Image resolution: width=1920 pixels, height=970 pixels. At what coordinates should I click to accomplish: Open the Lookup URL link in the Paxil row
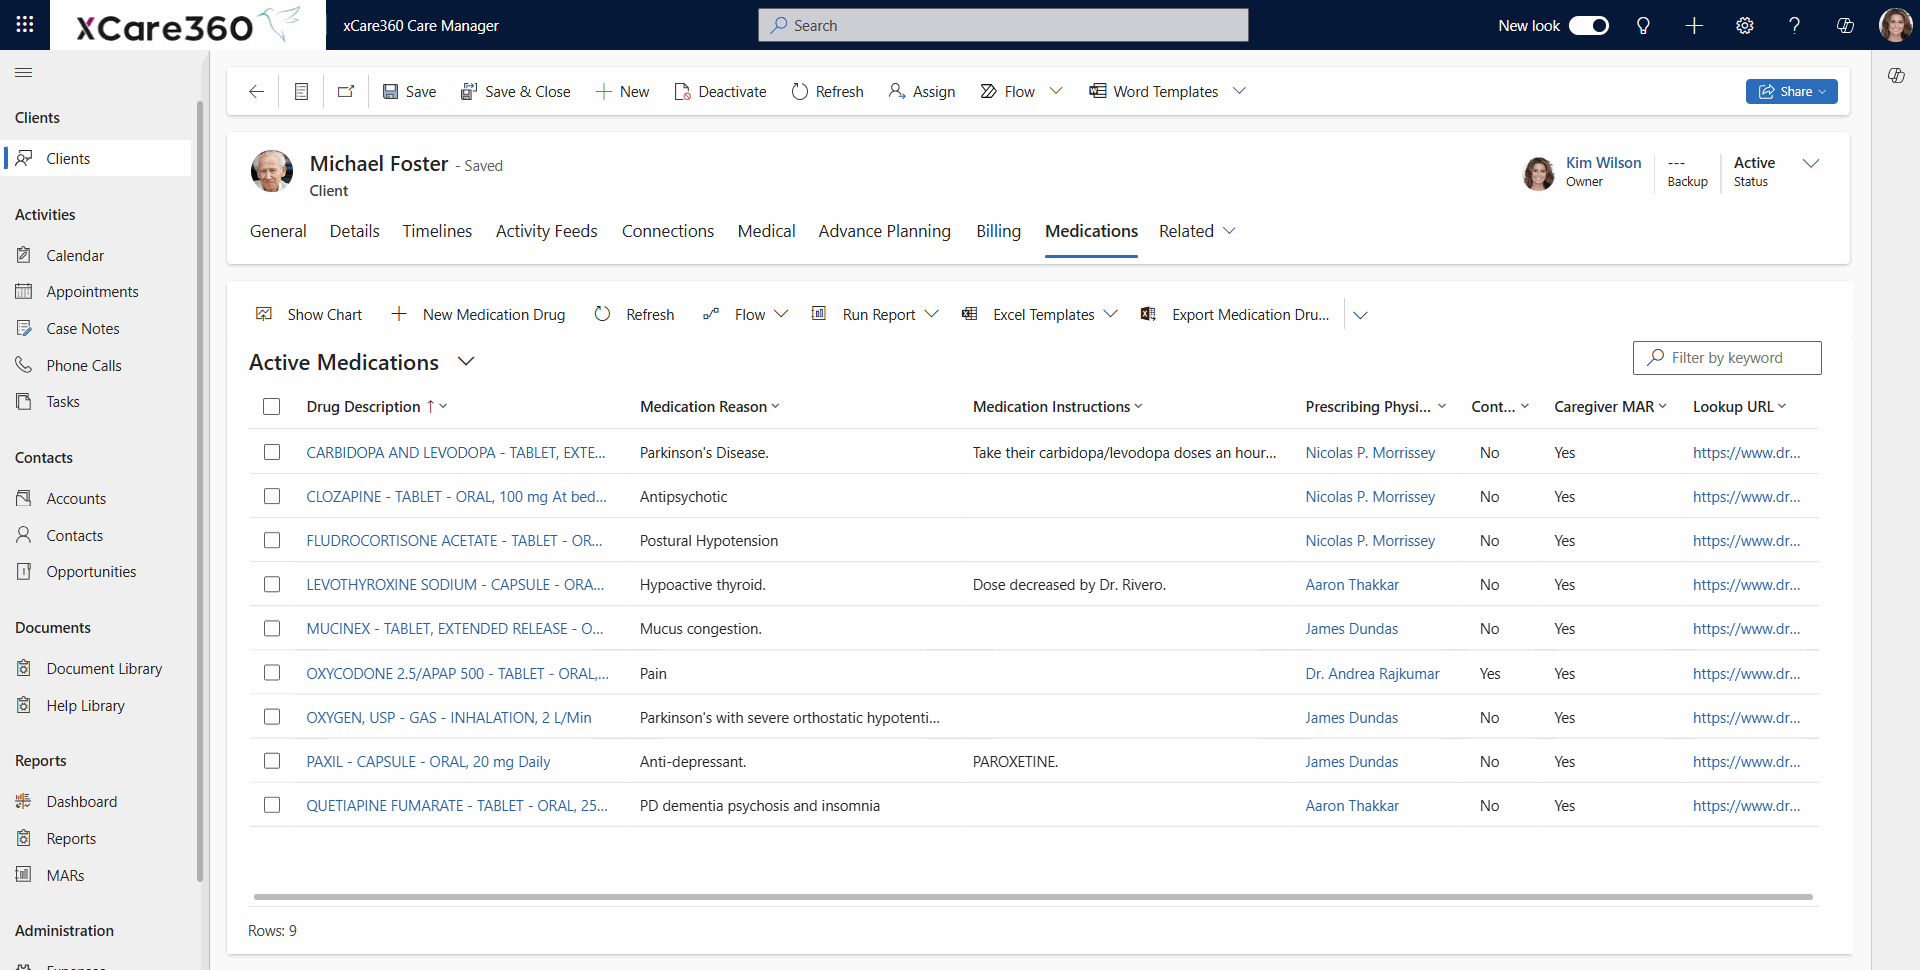click(x=1746, y=761)
